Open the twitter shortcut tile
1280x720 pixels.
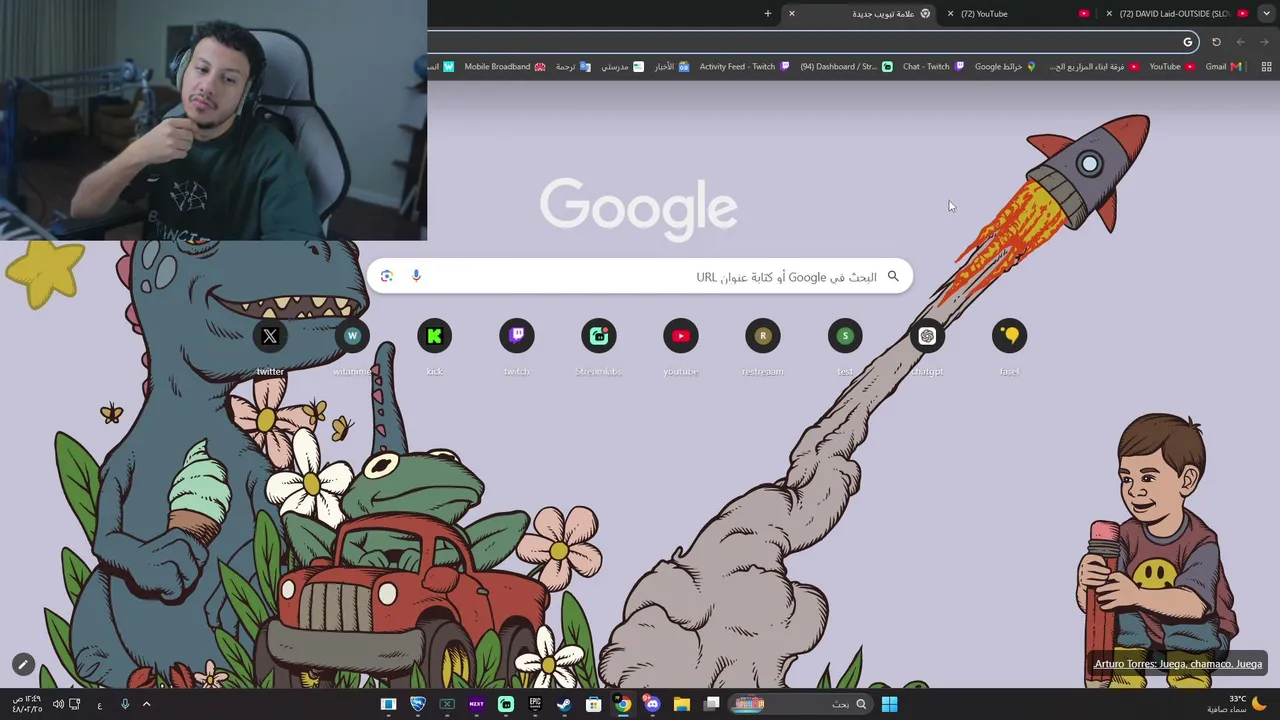coord(270,347)
